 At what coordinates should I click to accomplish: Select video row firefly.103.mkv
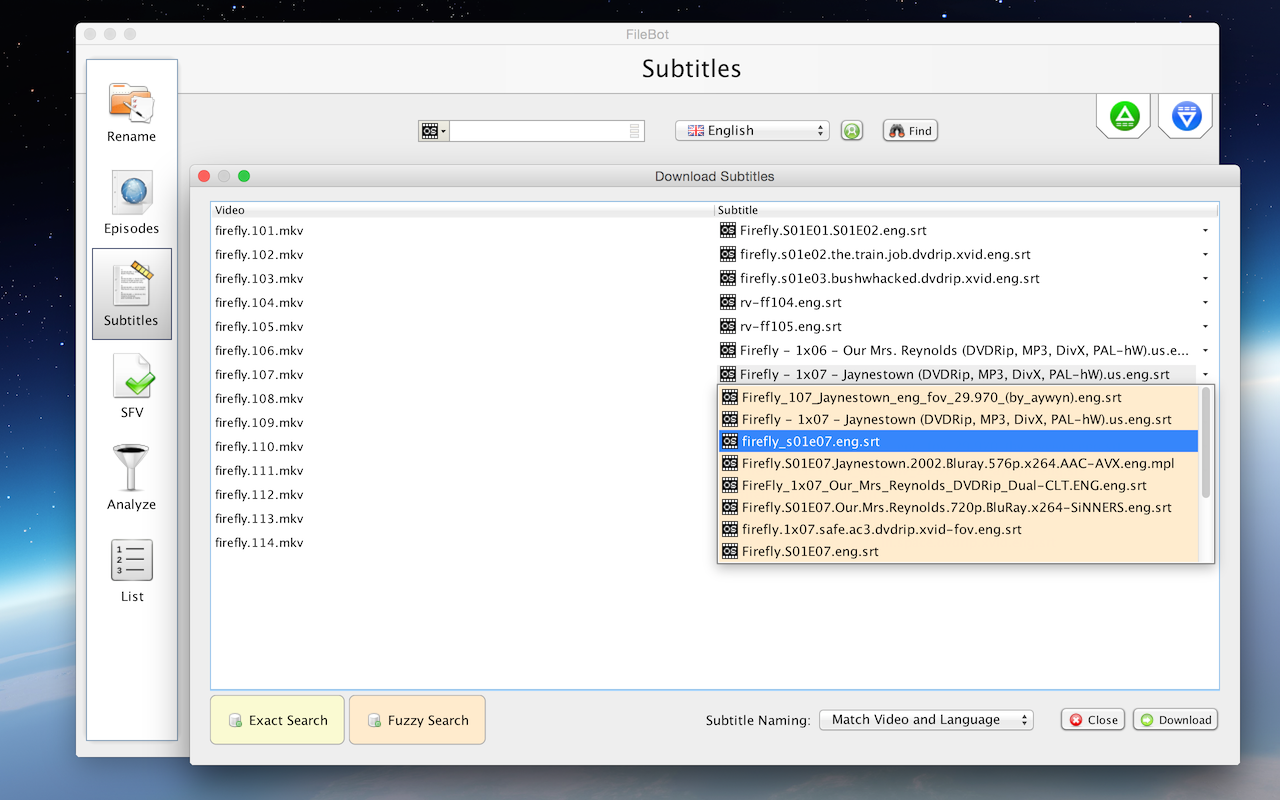click(259, 279)
